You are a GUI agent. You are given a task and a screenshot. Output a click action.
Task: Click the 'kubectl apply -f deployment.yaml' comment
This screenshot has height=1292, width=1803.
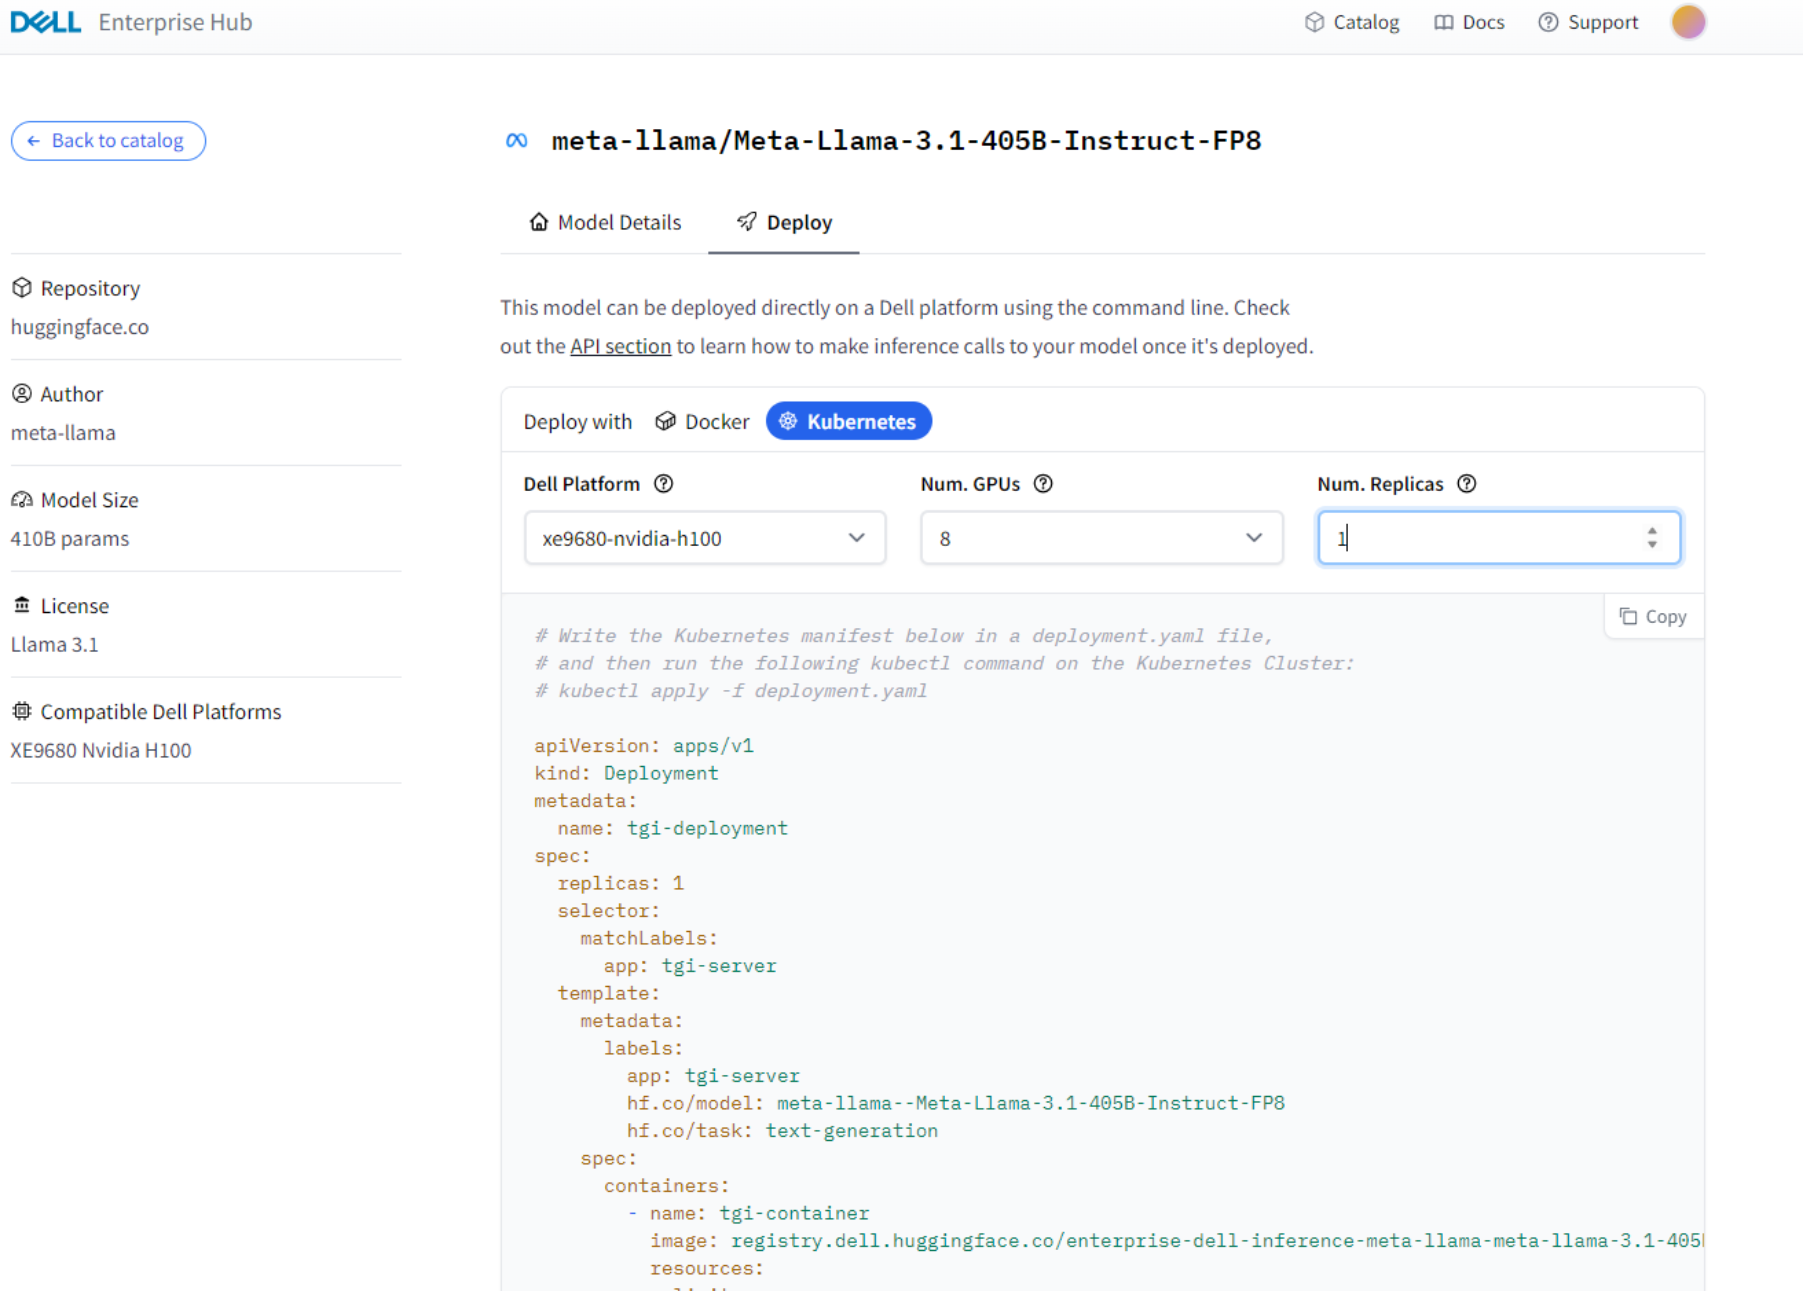(731, 691)
